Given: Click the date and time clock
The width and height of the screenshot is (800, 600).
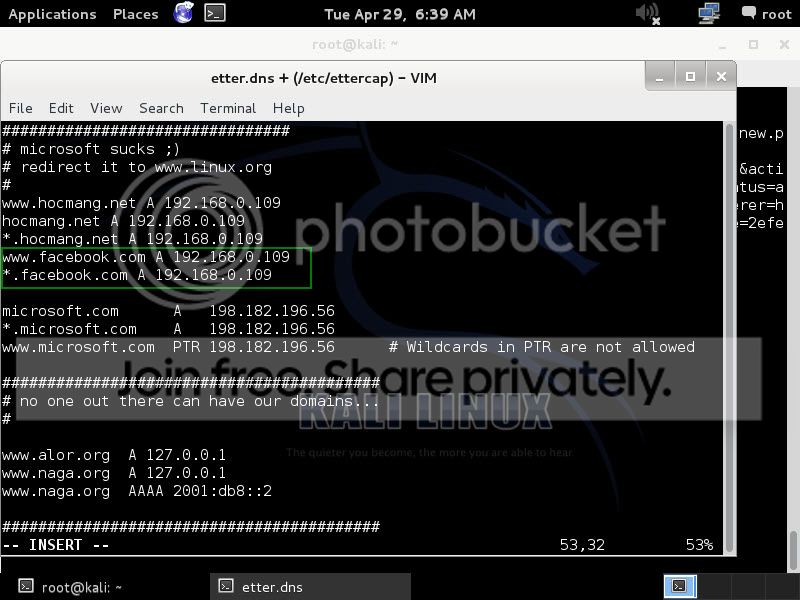Looking at the screenshot, I should (399, 14).
